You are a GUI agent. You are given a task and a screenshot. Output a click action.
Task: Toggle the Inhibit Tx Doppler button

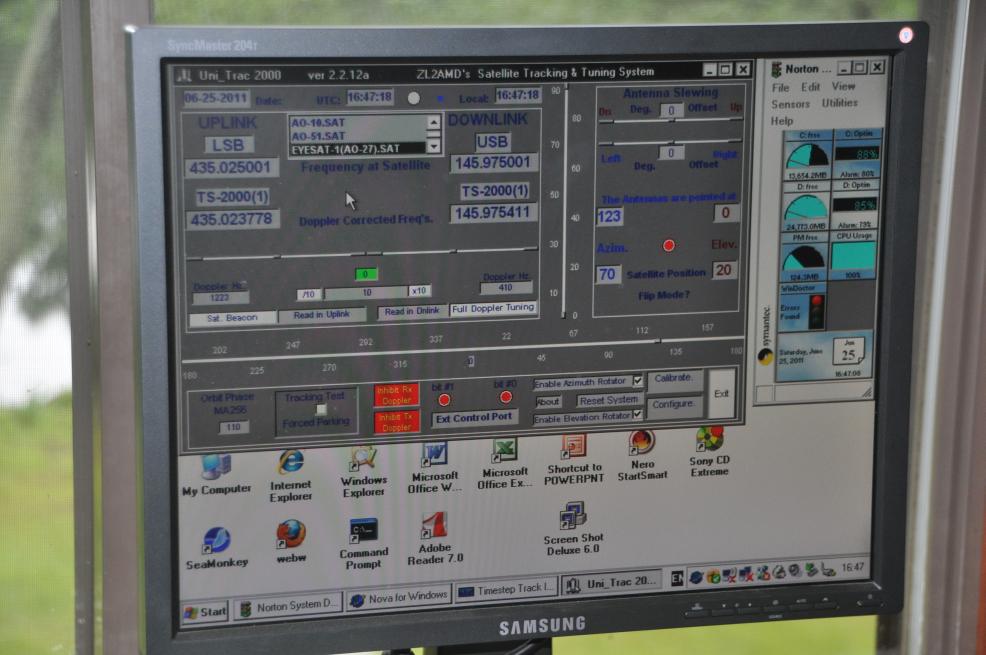396,422
